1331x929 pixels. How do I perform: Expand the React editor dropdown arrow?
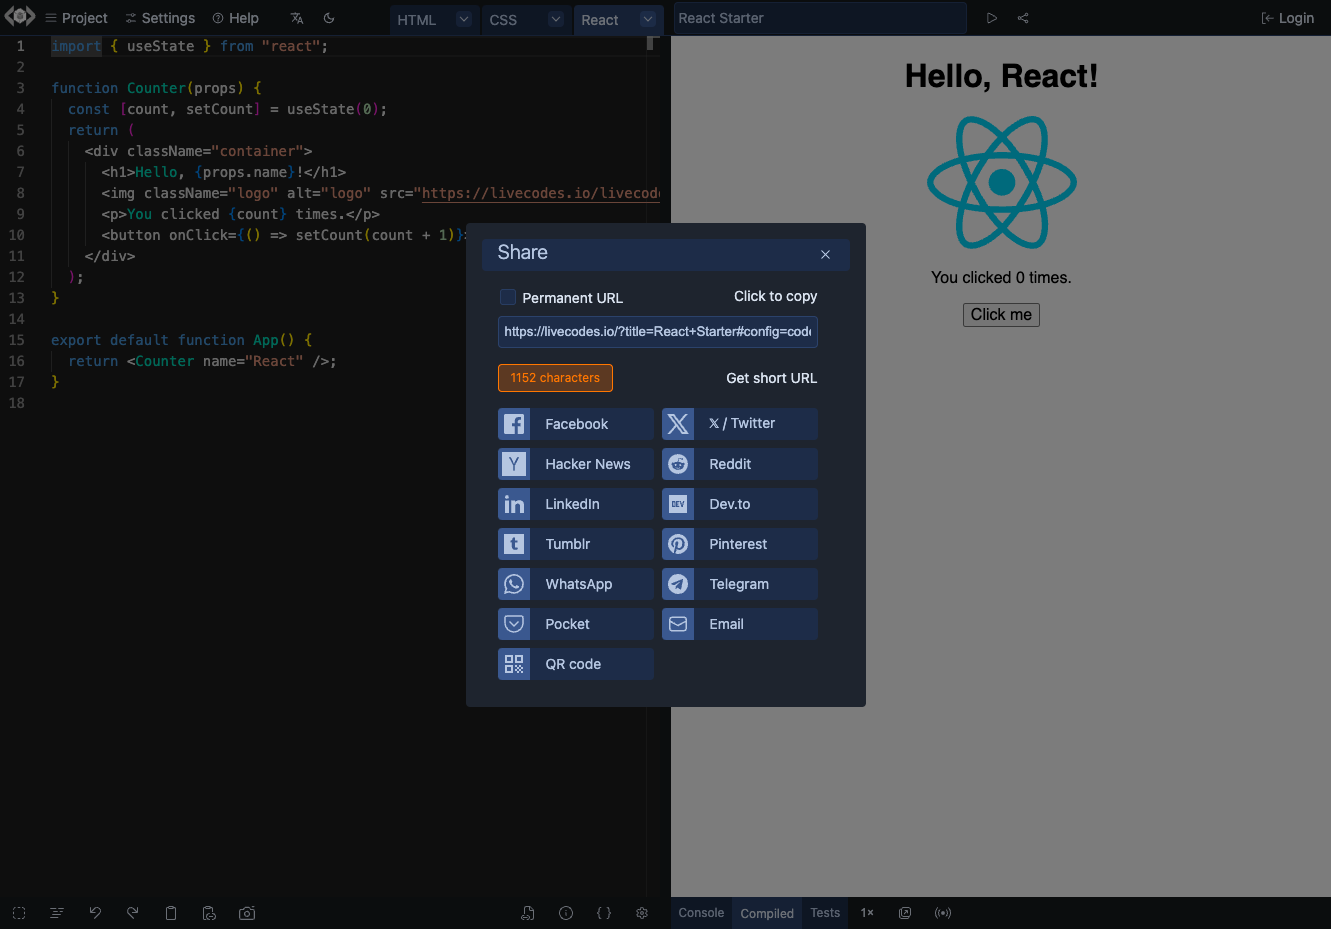[648, 19]
